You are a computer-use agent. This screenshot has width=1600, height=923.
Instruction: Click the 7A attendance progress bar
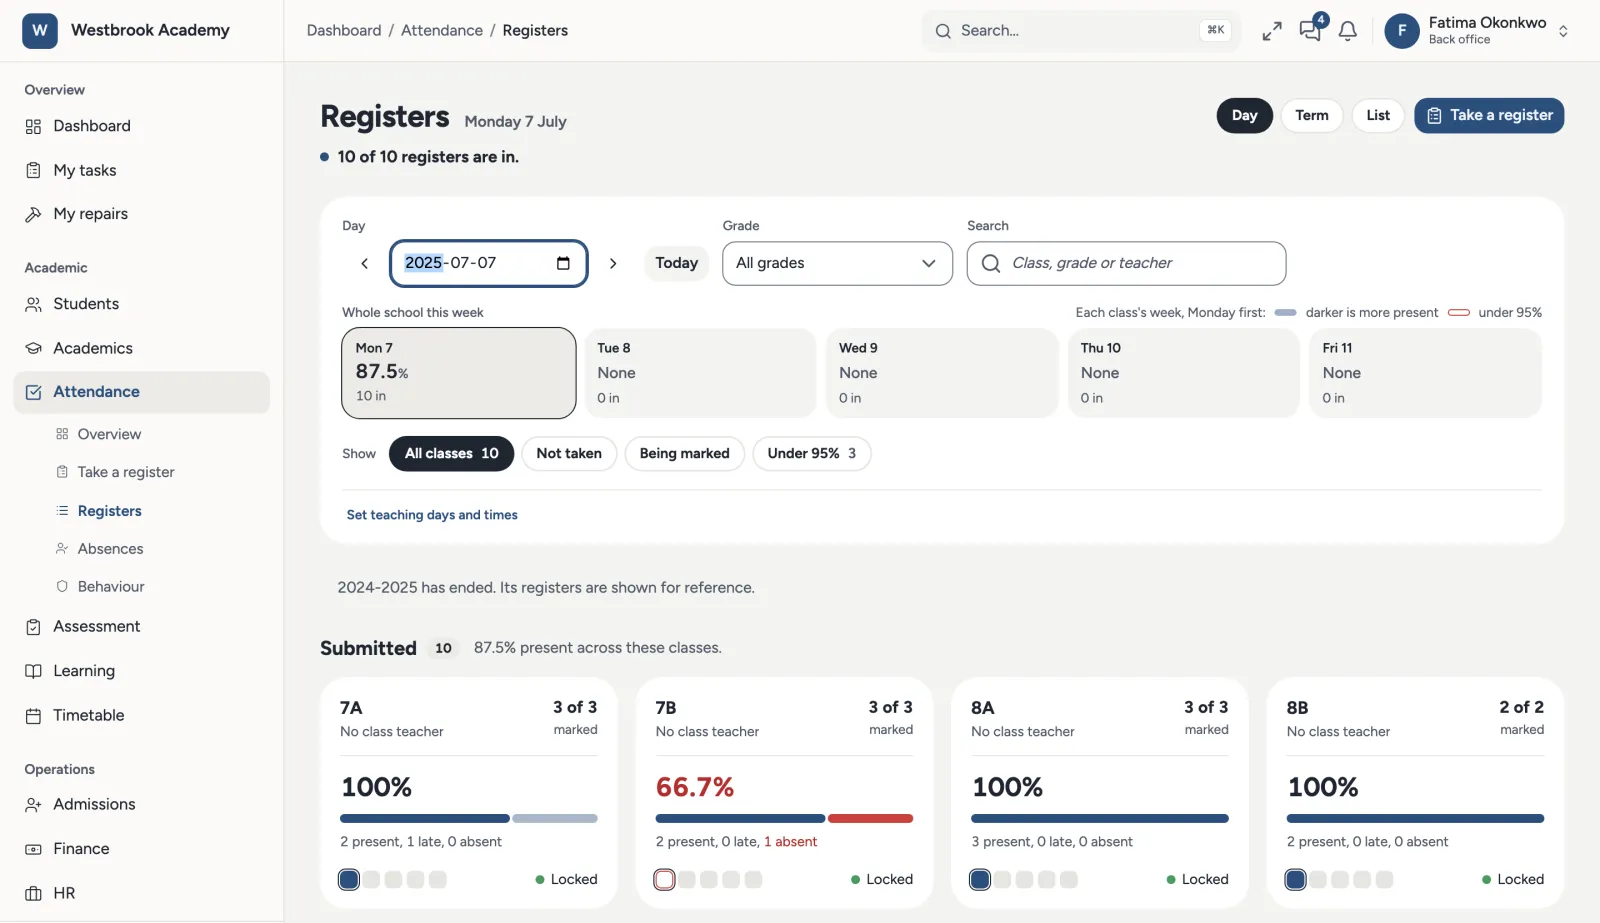(469, 819)
